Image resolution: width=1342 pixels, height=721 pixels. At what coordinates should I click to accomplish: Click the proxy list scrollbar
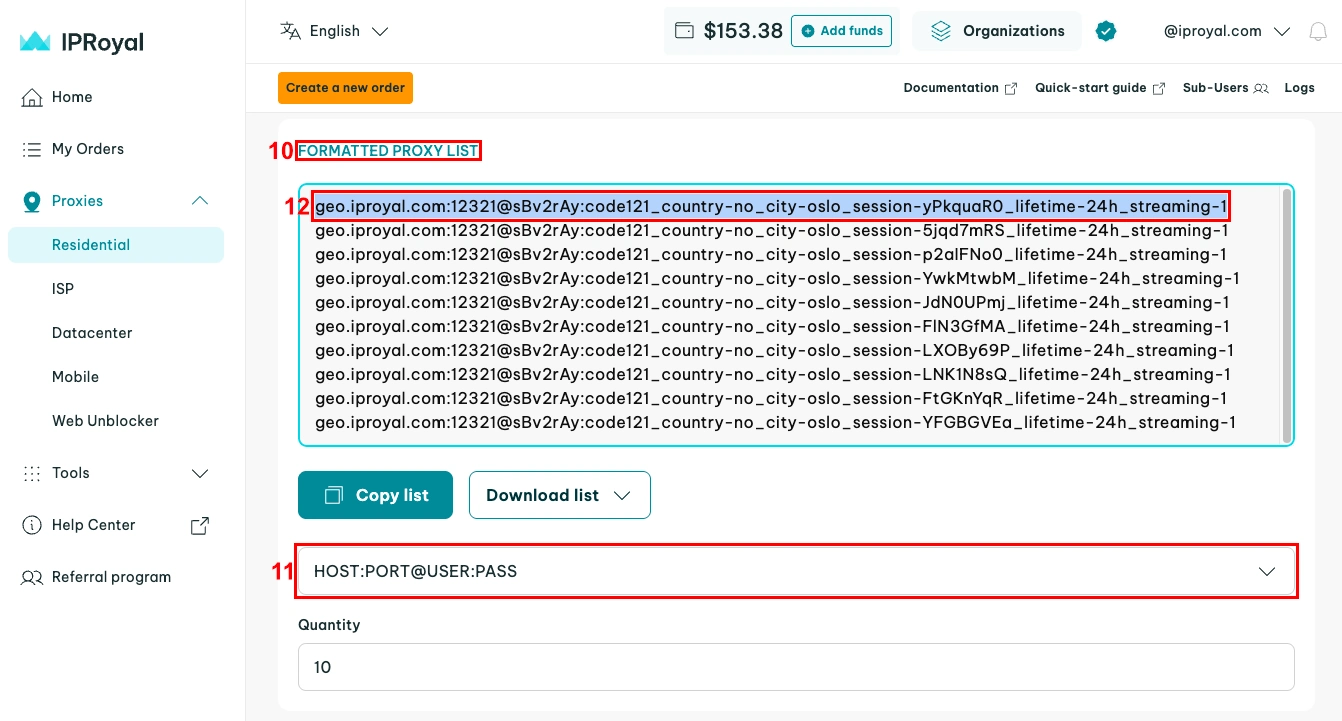tap(1286, 314)
